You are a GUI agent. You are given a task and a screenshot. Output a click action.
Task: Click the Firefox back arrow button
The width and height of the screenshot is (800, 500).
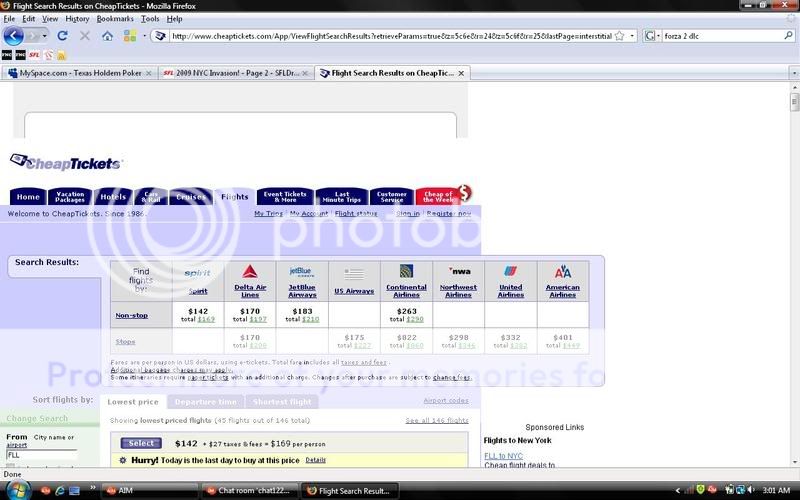pos(13,36)
